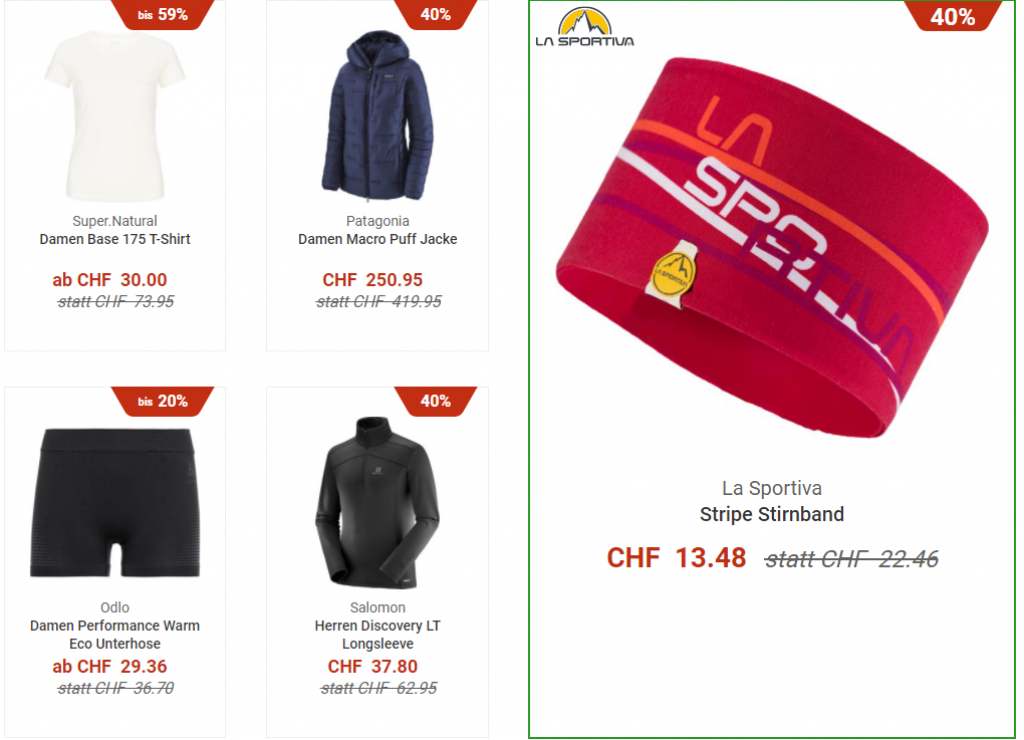Open the navy Patagonia puff jacket image

coord(377,116)
